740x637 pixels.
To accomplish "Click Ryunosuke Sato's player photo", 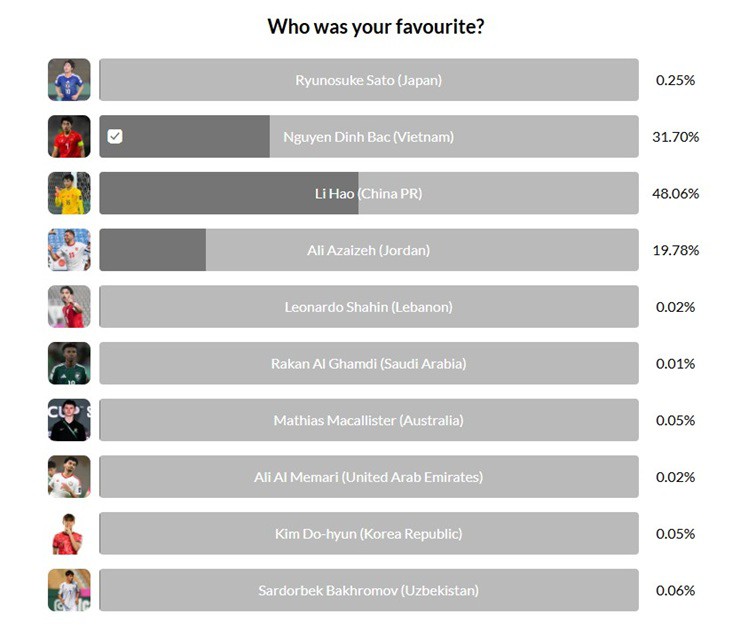I will pos(69,80).
